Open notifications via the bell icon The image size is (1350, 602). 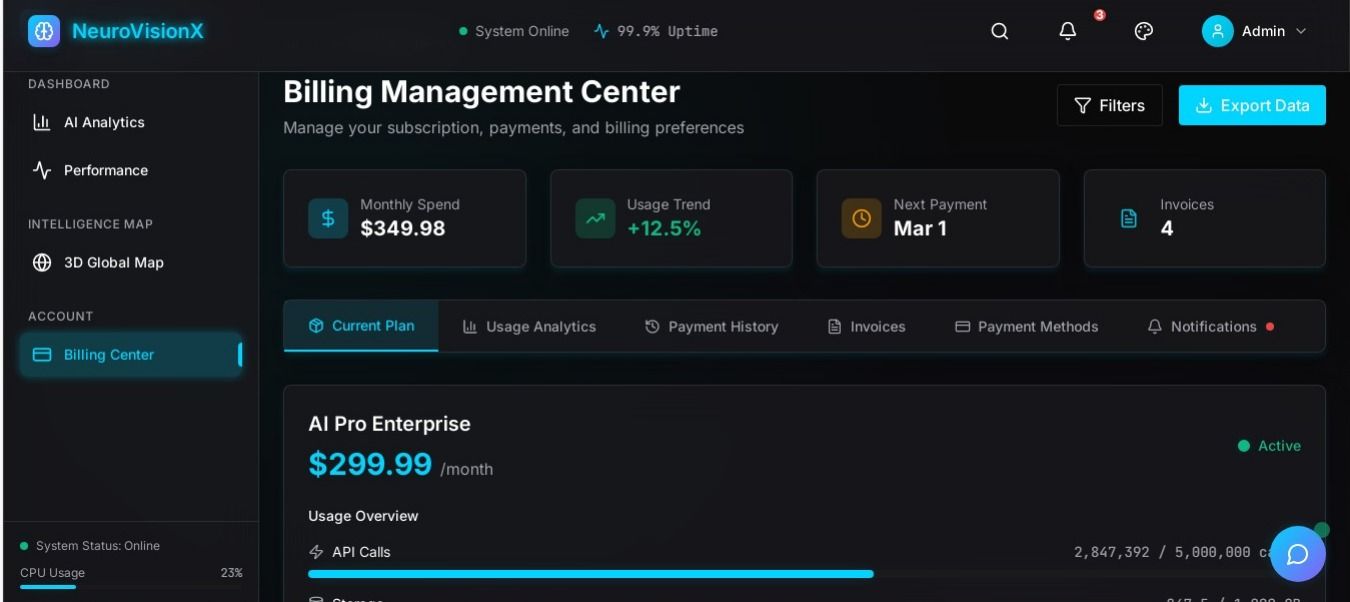tap(1068, 31)
